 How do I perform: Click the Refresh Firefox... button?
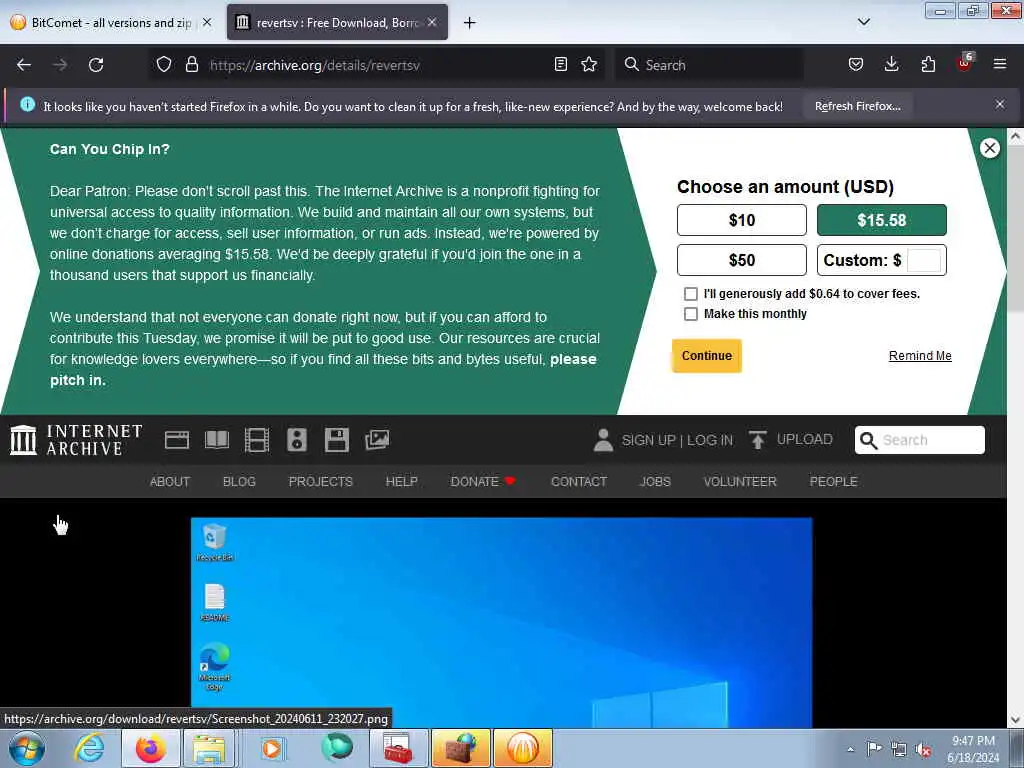click(x=857, y=106)
